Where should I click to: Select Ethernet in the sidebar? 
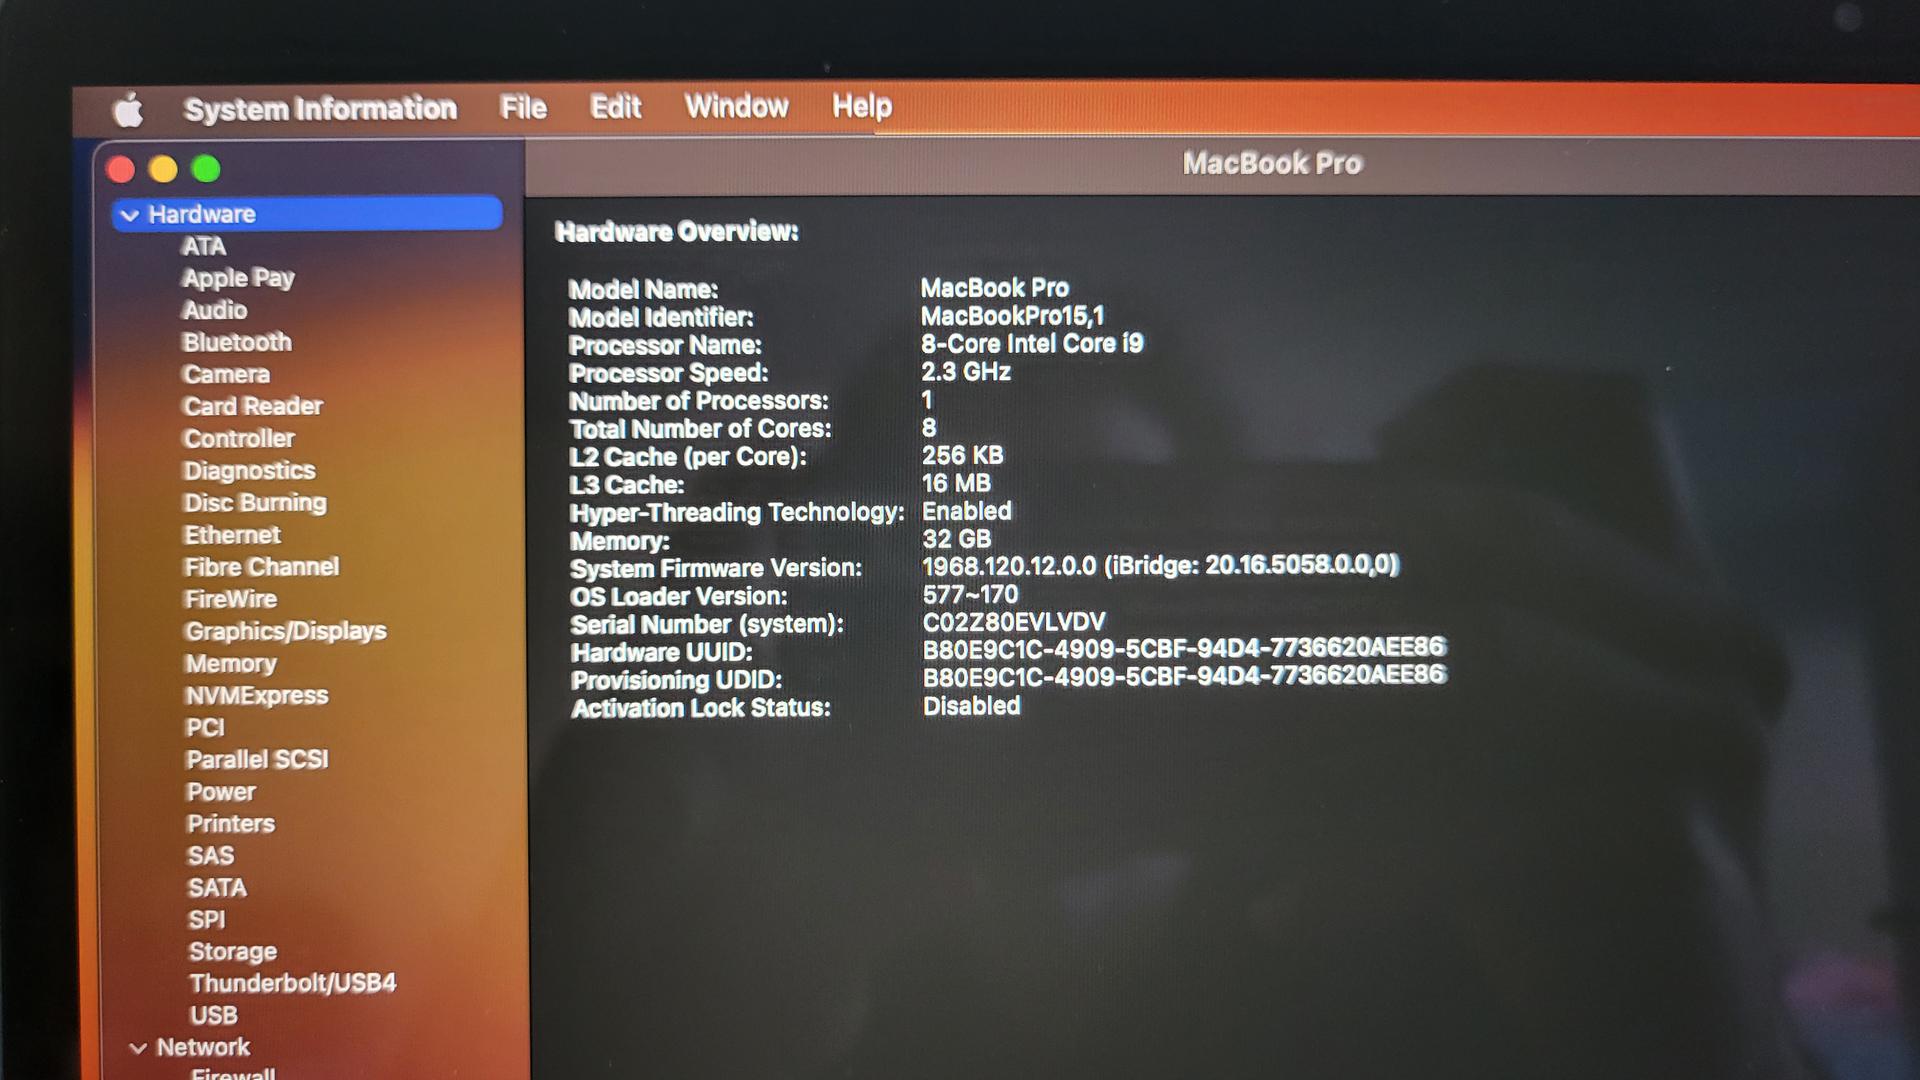click(x=232, y=535)
